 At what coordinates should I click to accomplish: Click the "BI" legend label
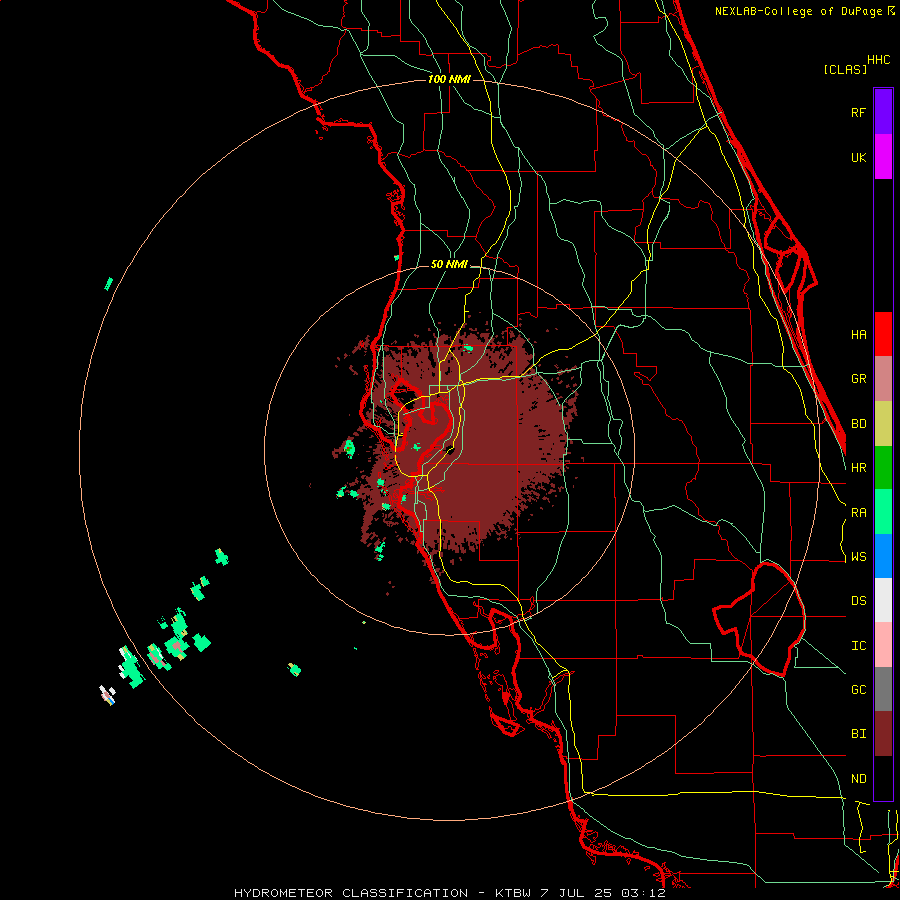coord(858,734)
